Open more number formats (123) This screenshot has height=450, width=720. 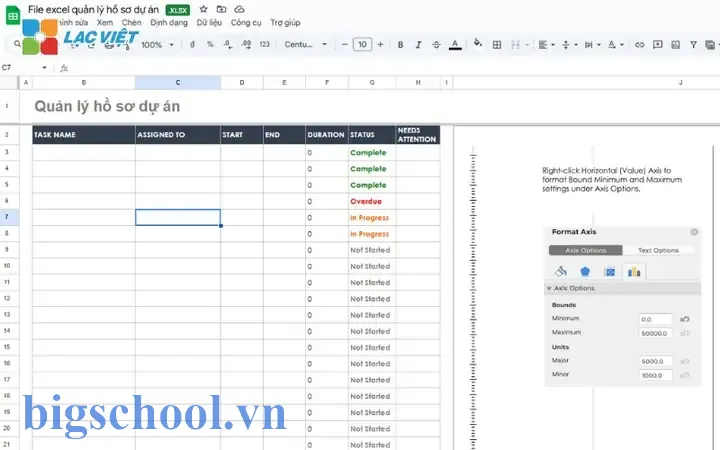click(264, 45)
